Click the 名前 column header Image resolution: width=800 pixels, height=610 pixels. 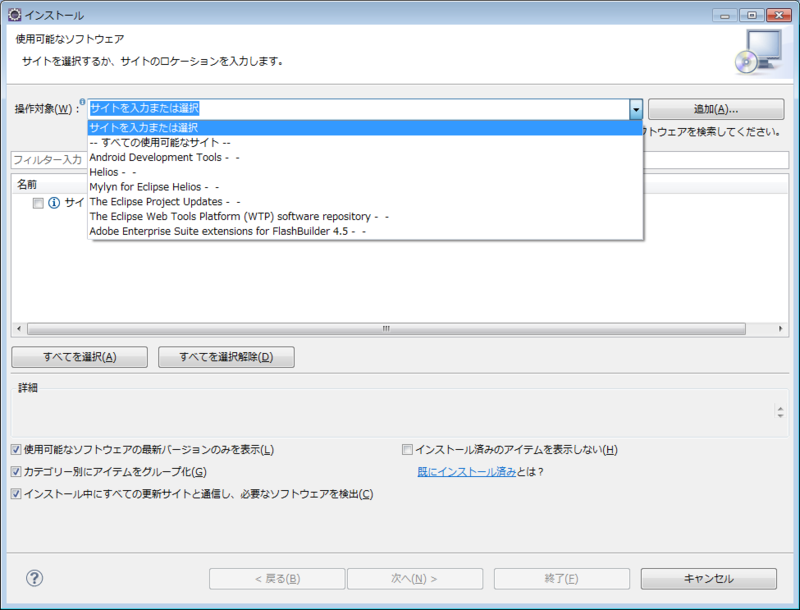coord(49,184)
